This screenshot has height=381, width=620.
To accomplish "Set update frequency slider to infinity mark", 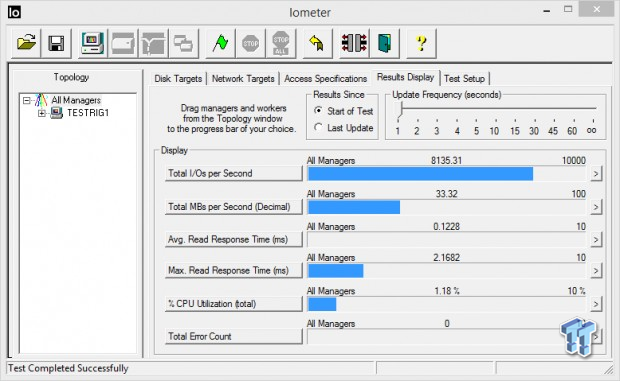I will [x=592, y=130].
